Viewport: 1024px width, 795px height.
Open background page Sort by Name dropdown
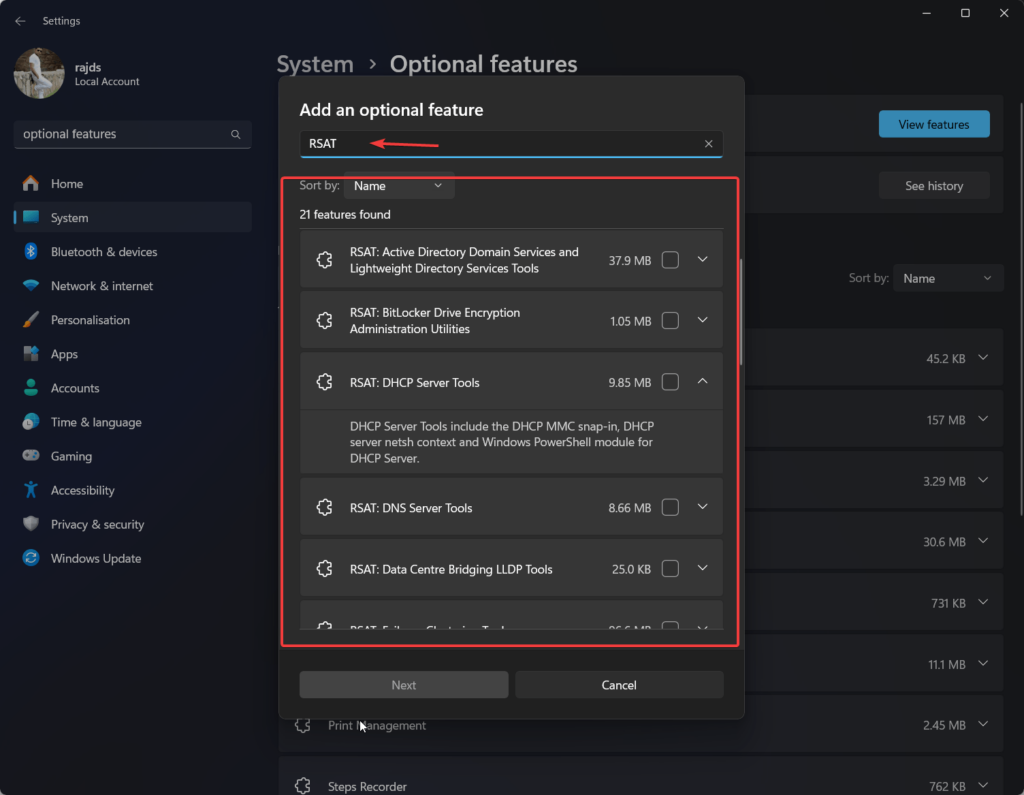948,278
